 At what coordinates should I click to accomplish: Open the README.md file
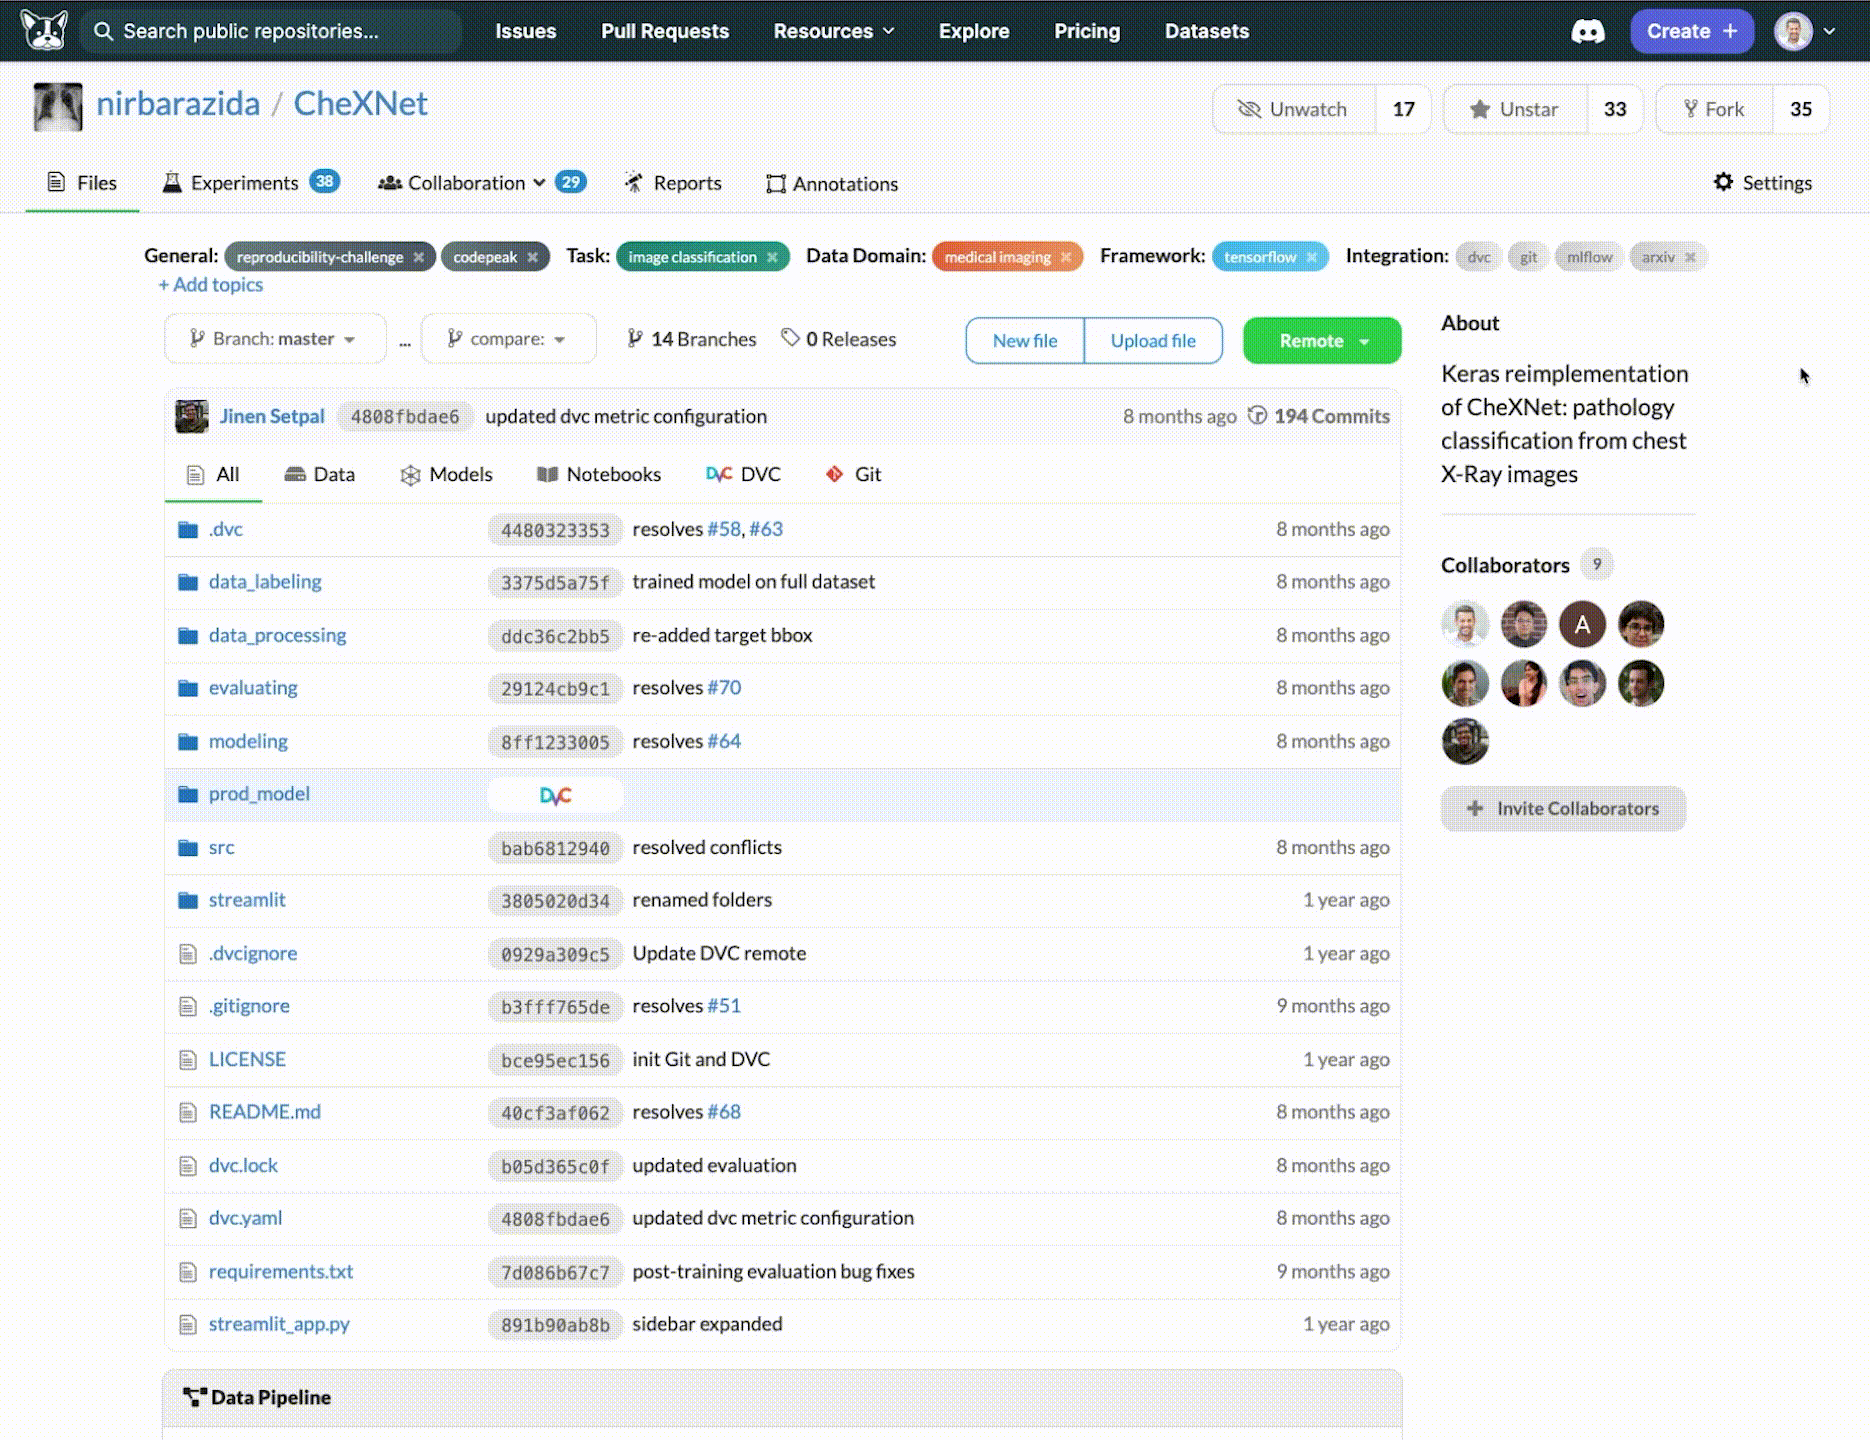pos(265,1112)
